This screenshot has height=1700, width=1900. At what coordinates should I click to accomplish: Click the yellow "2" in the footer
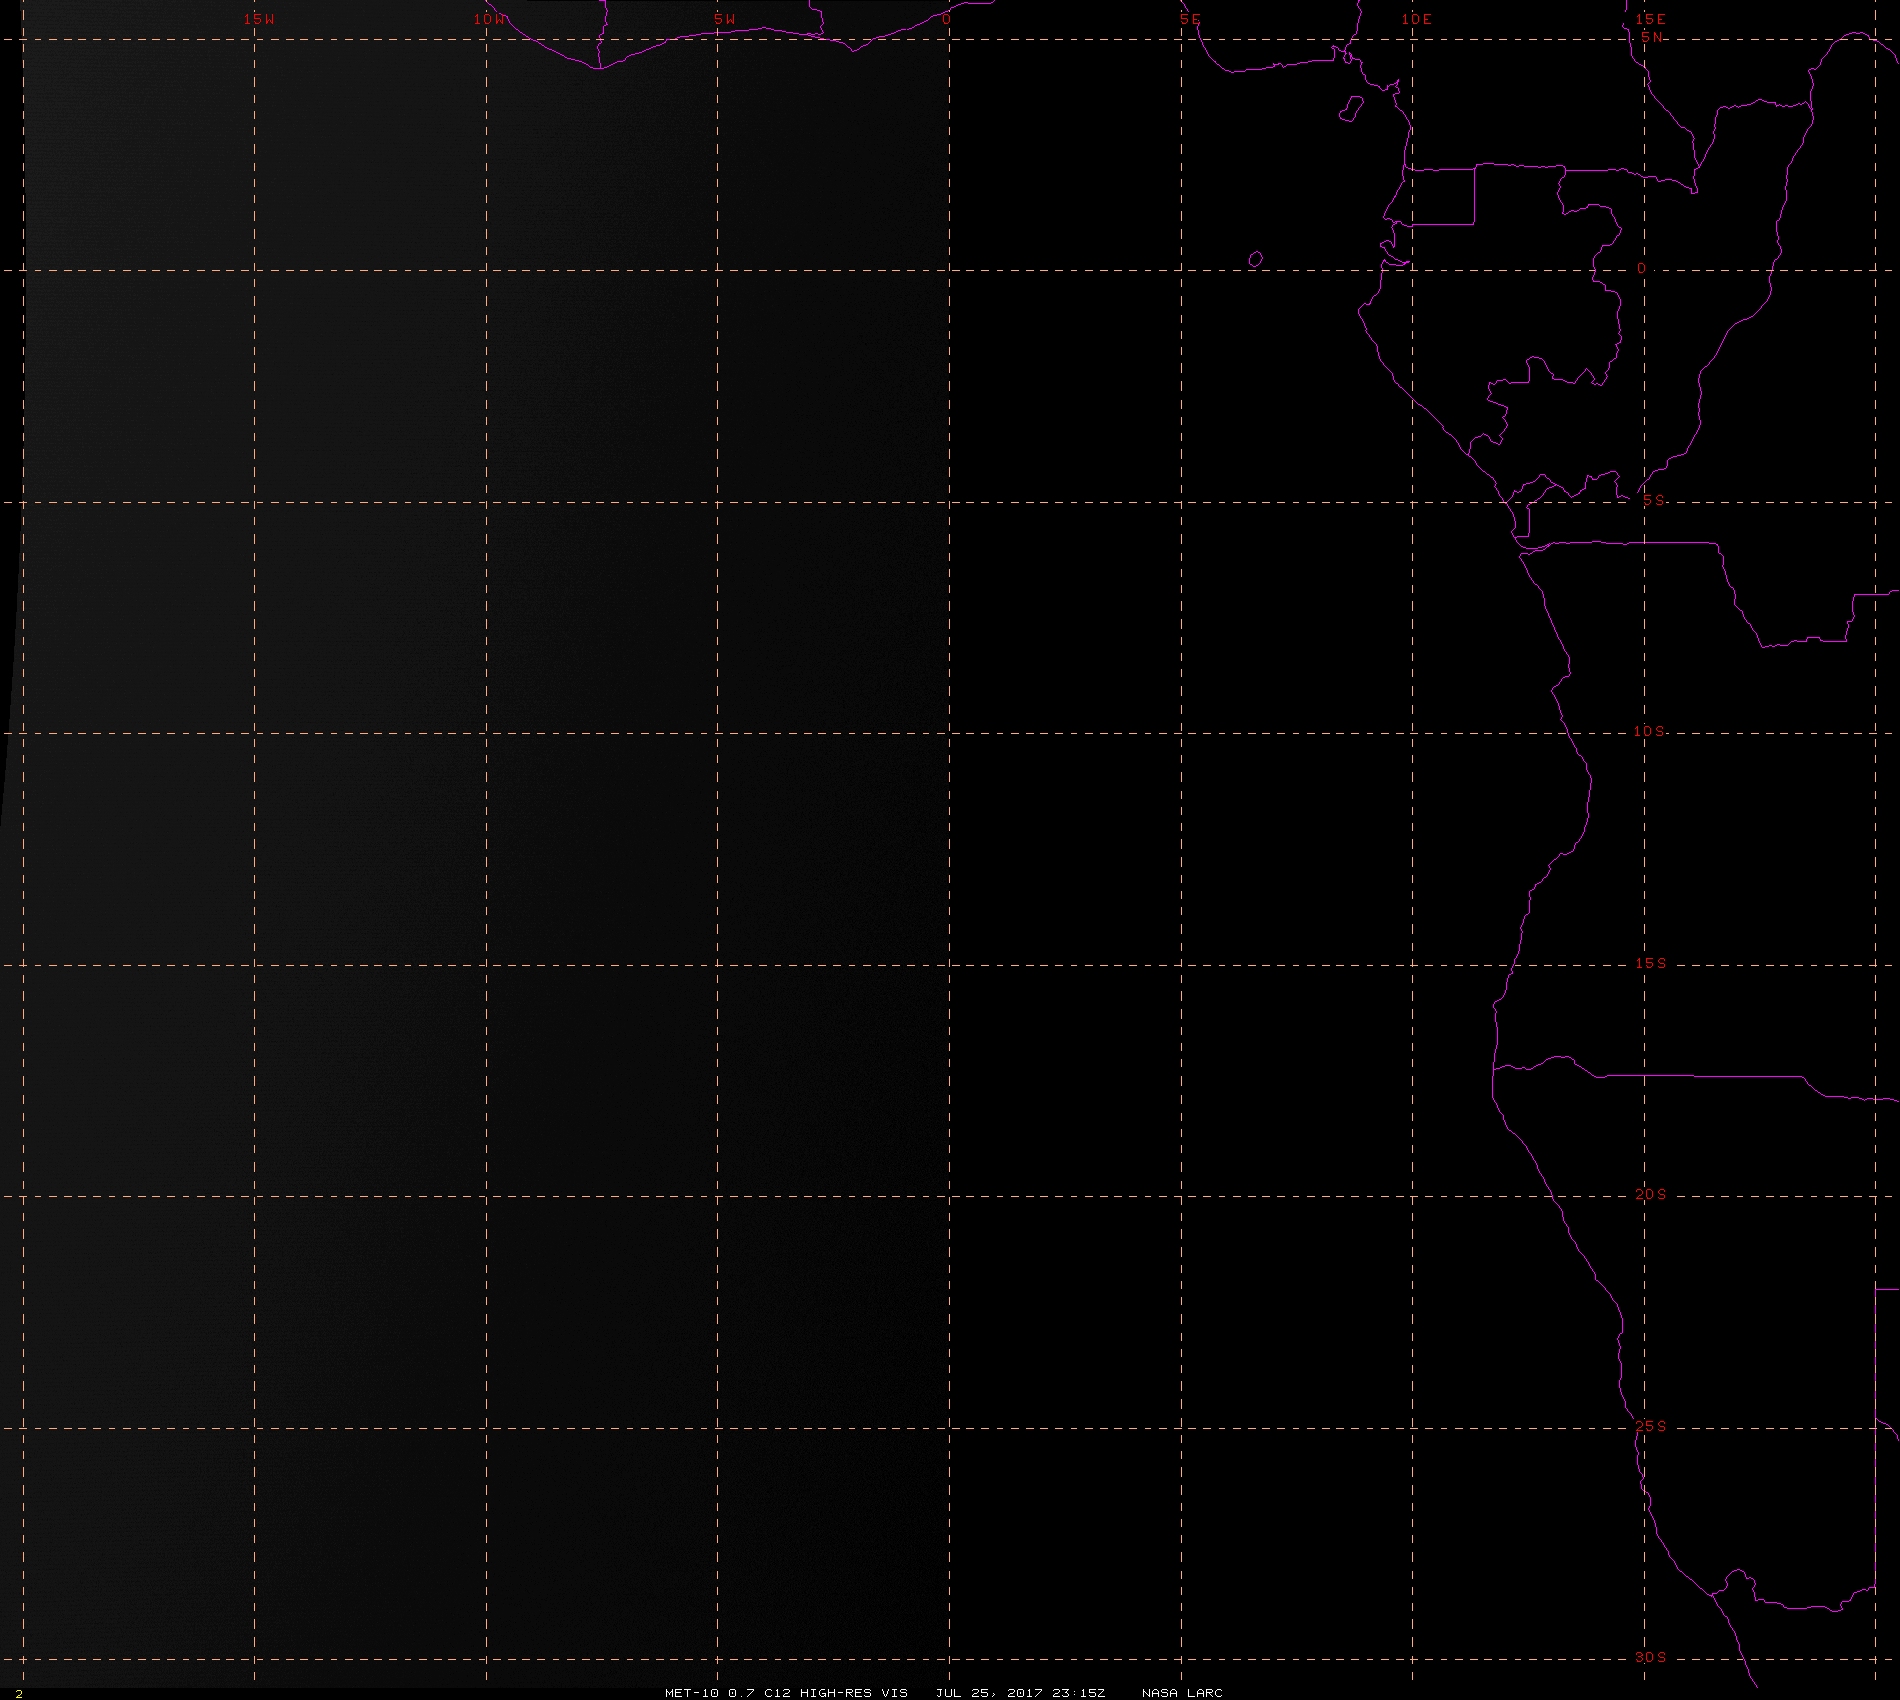[19, 1693]
